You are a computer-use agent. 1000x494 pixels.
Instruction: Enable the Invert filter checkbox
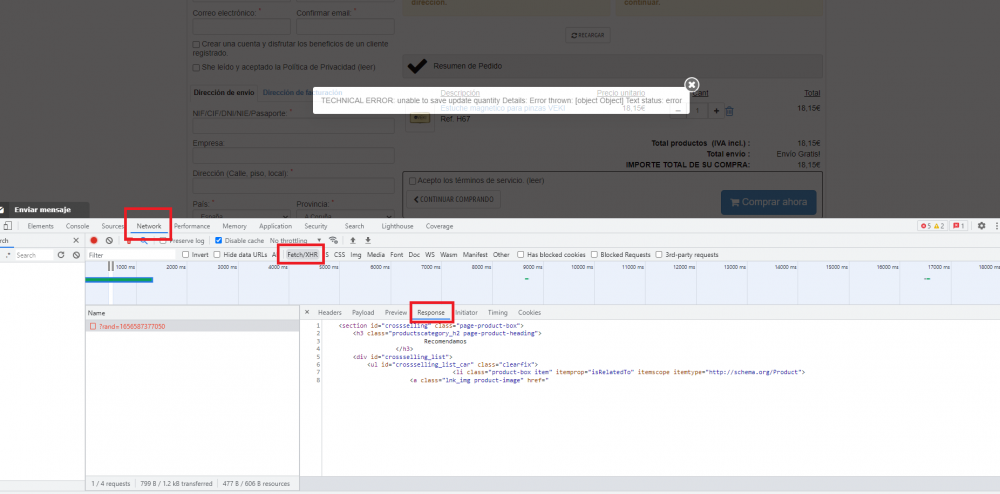pyautogui.click(x=186, y=255)
